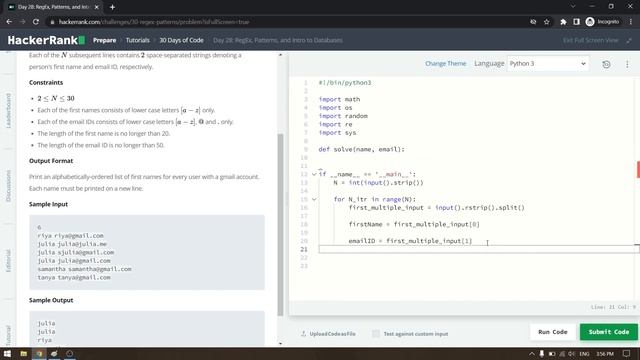The height and width of the screenshot is (360, 640).
Task: Click 'def solve(name, email):' code line
Action: [x=361, y=149]
